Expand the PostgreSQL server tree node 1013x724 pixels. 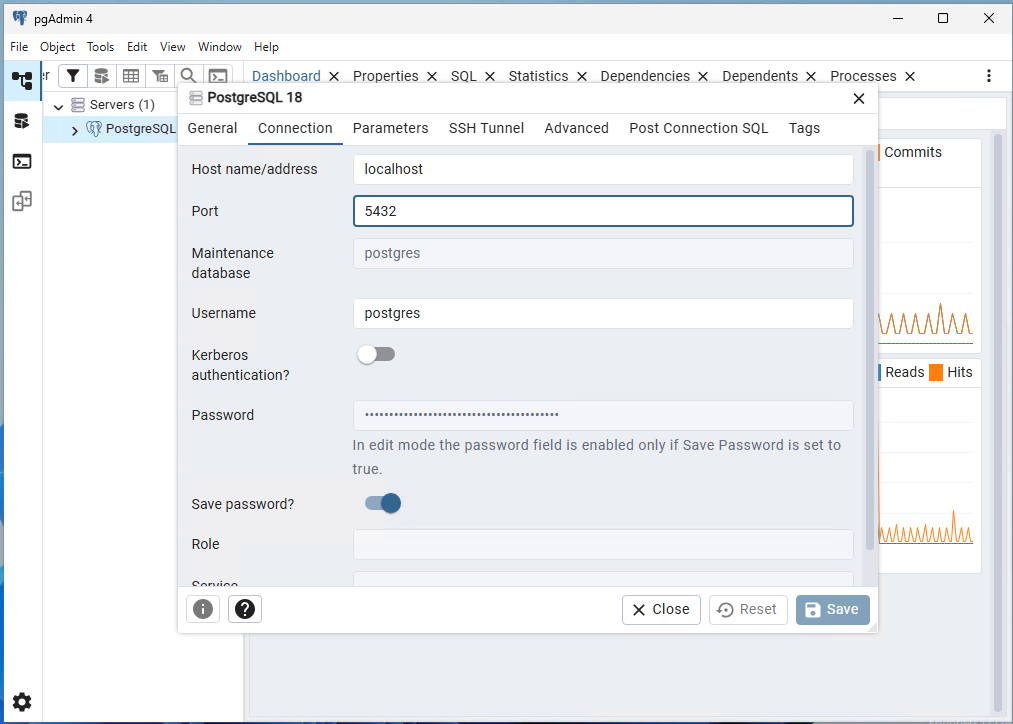pos(74,130)
